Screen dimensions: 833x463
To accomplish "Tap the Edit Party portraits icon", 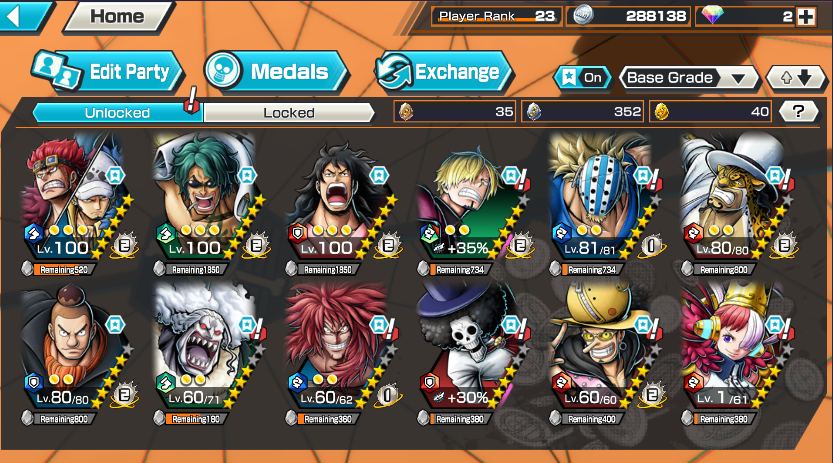I will [56, 71].
